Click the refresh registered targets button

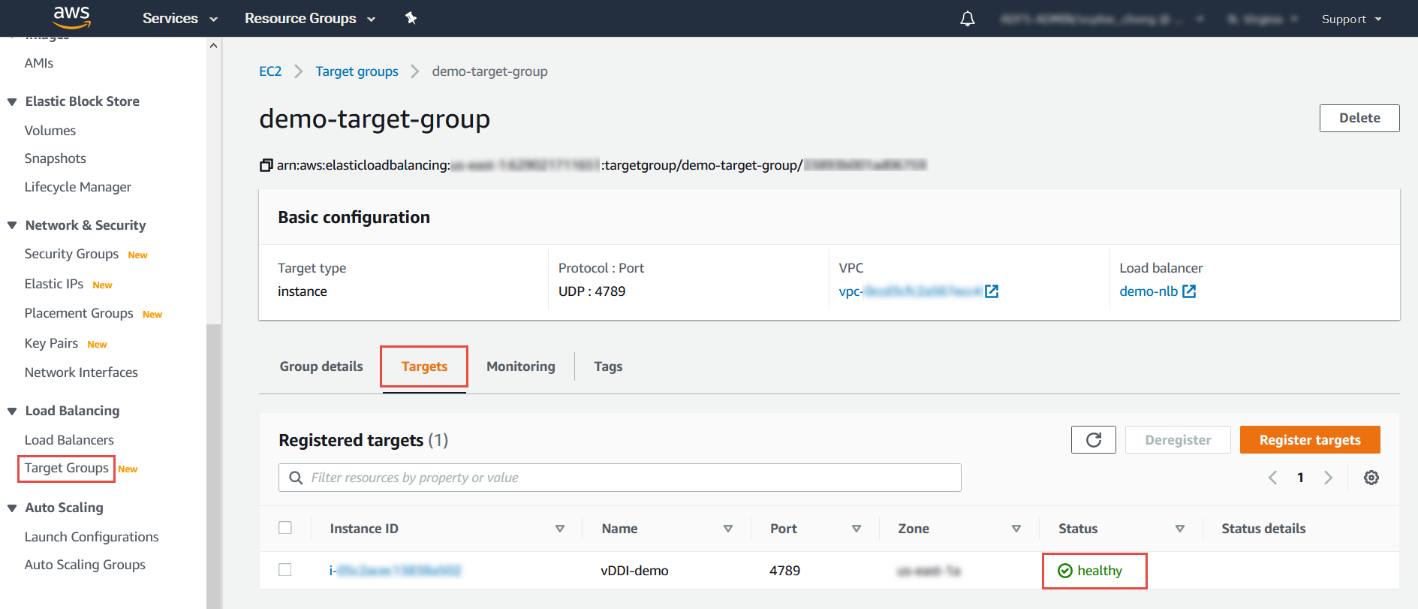point(1093,440)
